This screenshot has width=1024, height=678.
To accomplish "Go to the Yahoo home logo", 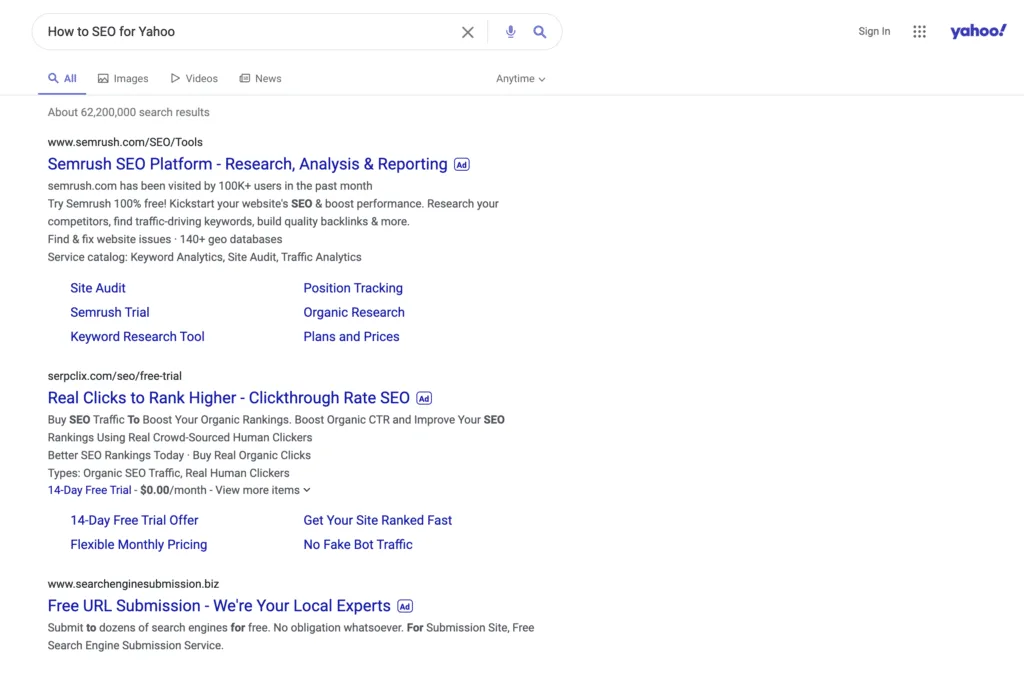I will [978, 31].
